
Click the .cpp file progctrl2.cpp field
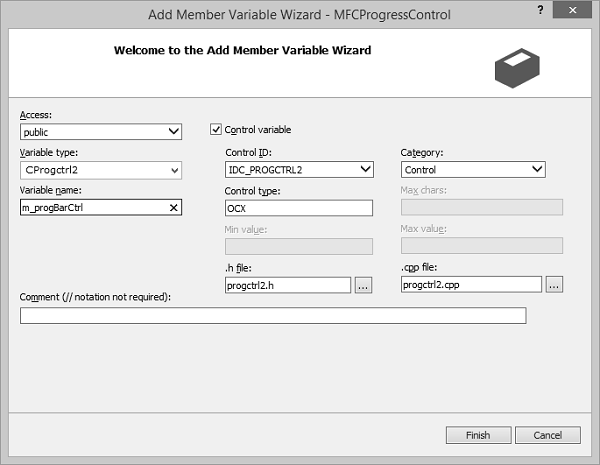pos(471,284)
